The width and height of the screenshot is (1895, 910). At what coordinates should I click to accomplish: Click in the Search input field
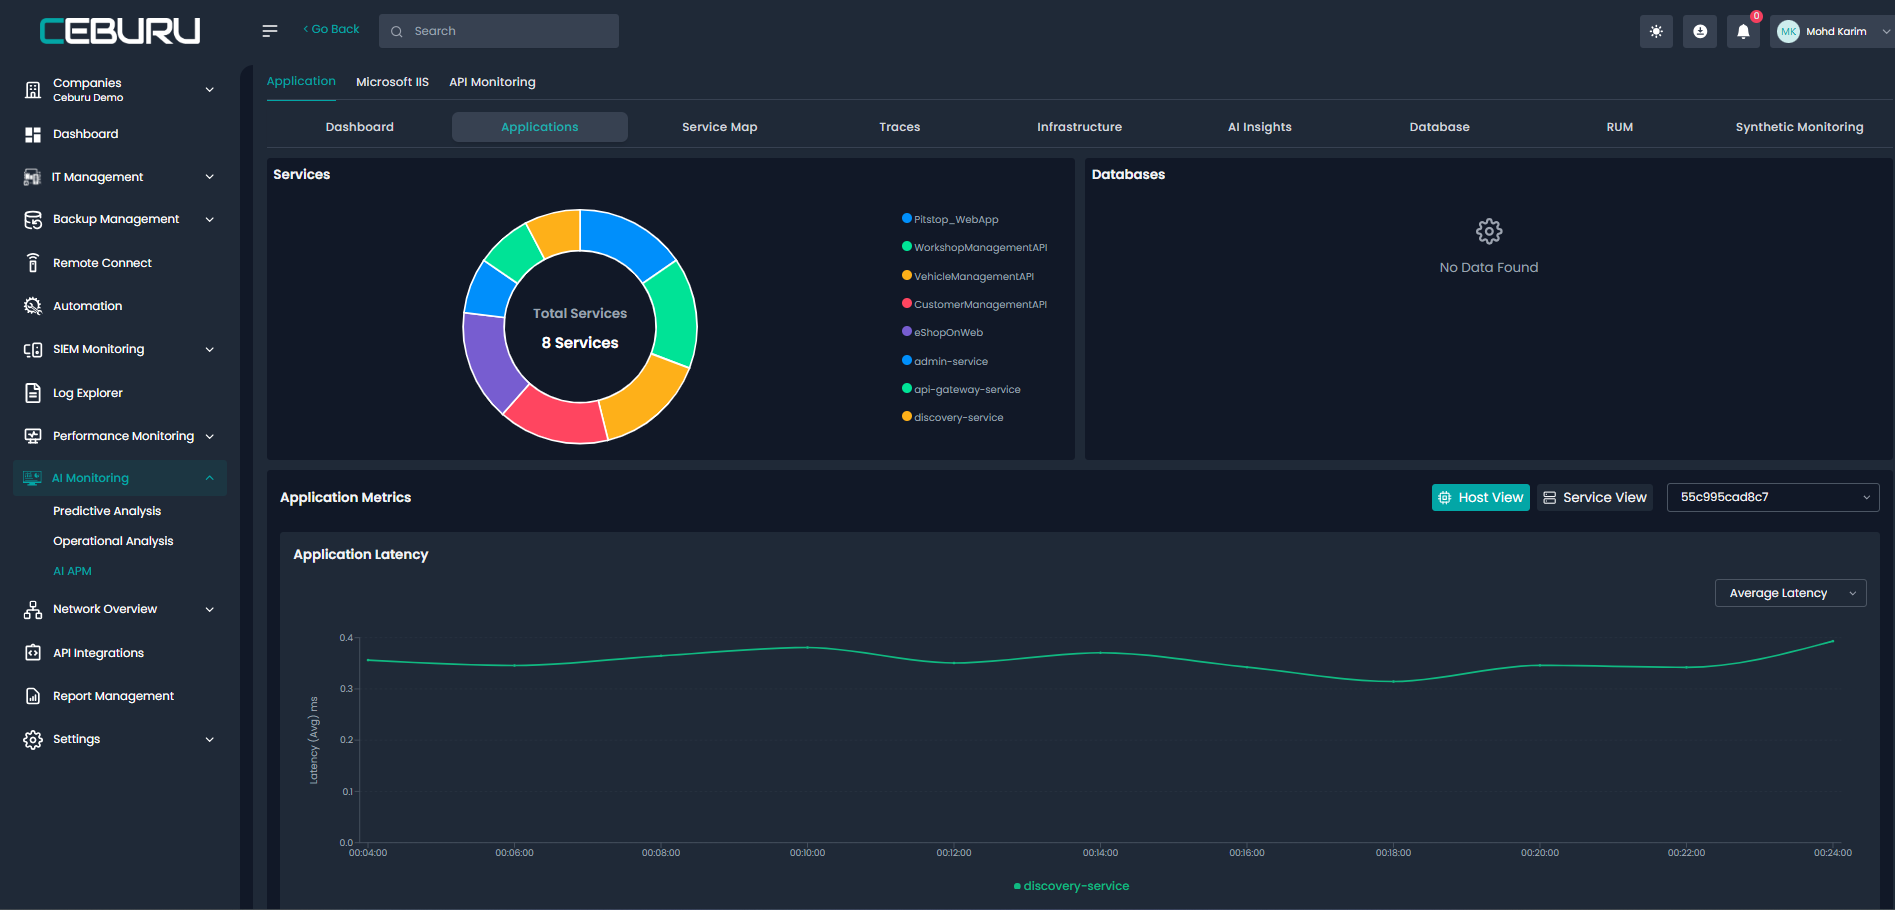[x=499, y=31]
